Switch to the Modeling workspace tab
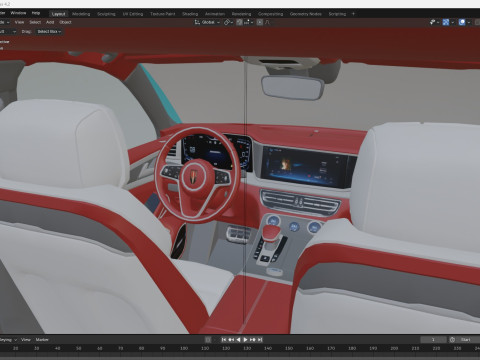 coord(81,14)
